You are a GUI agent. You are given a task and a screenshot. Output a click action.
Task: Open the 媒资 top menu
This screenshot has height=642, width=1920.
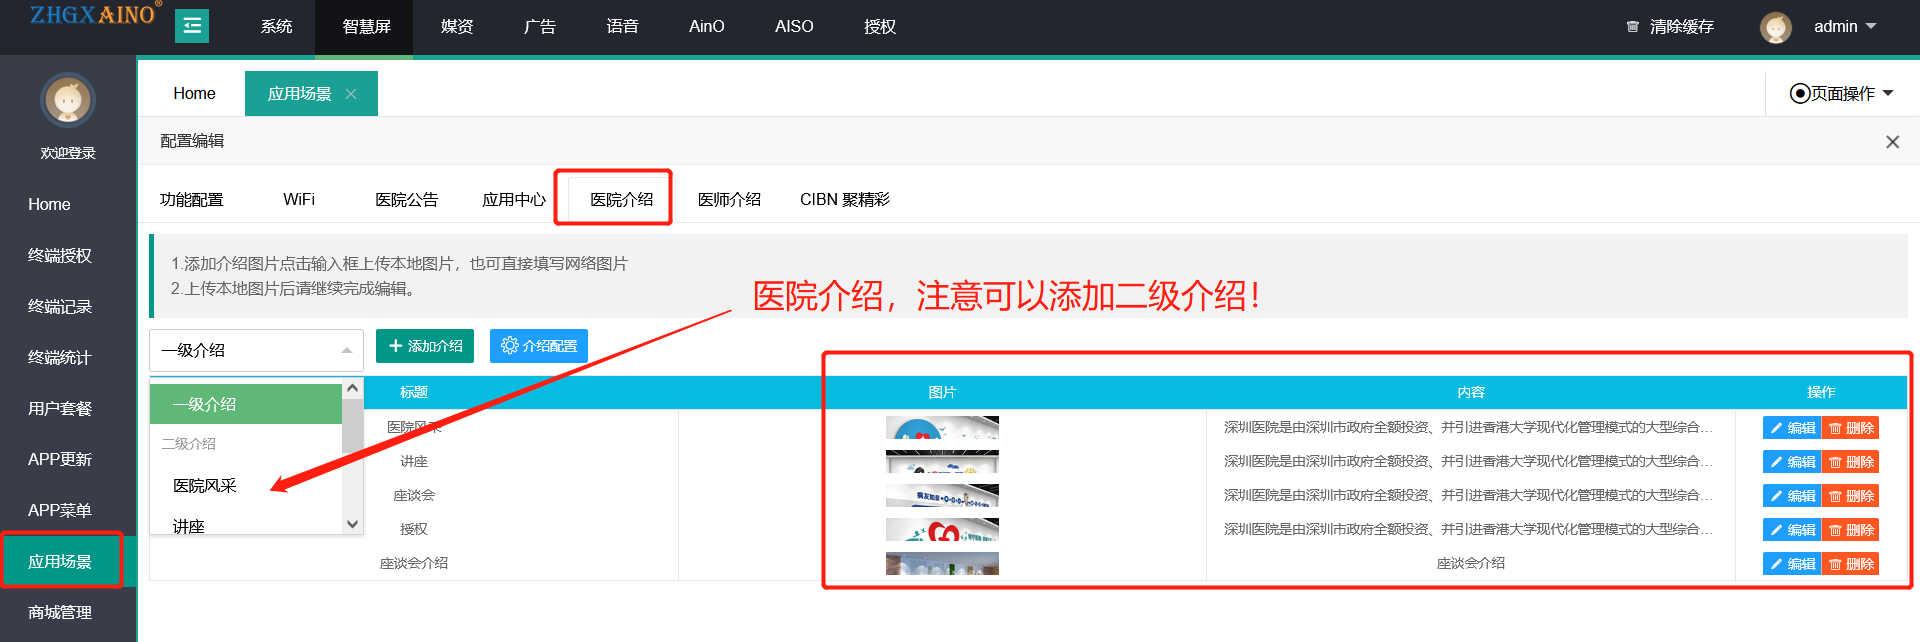click(x=457, y=27)
